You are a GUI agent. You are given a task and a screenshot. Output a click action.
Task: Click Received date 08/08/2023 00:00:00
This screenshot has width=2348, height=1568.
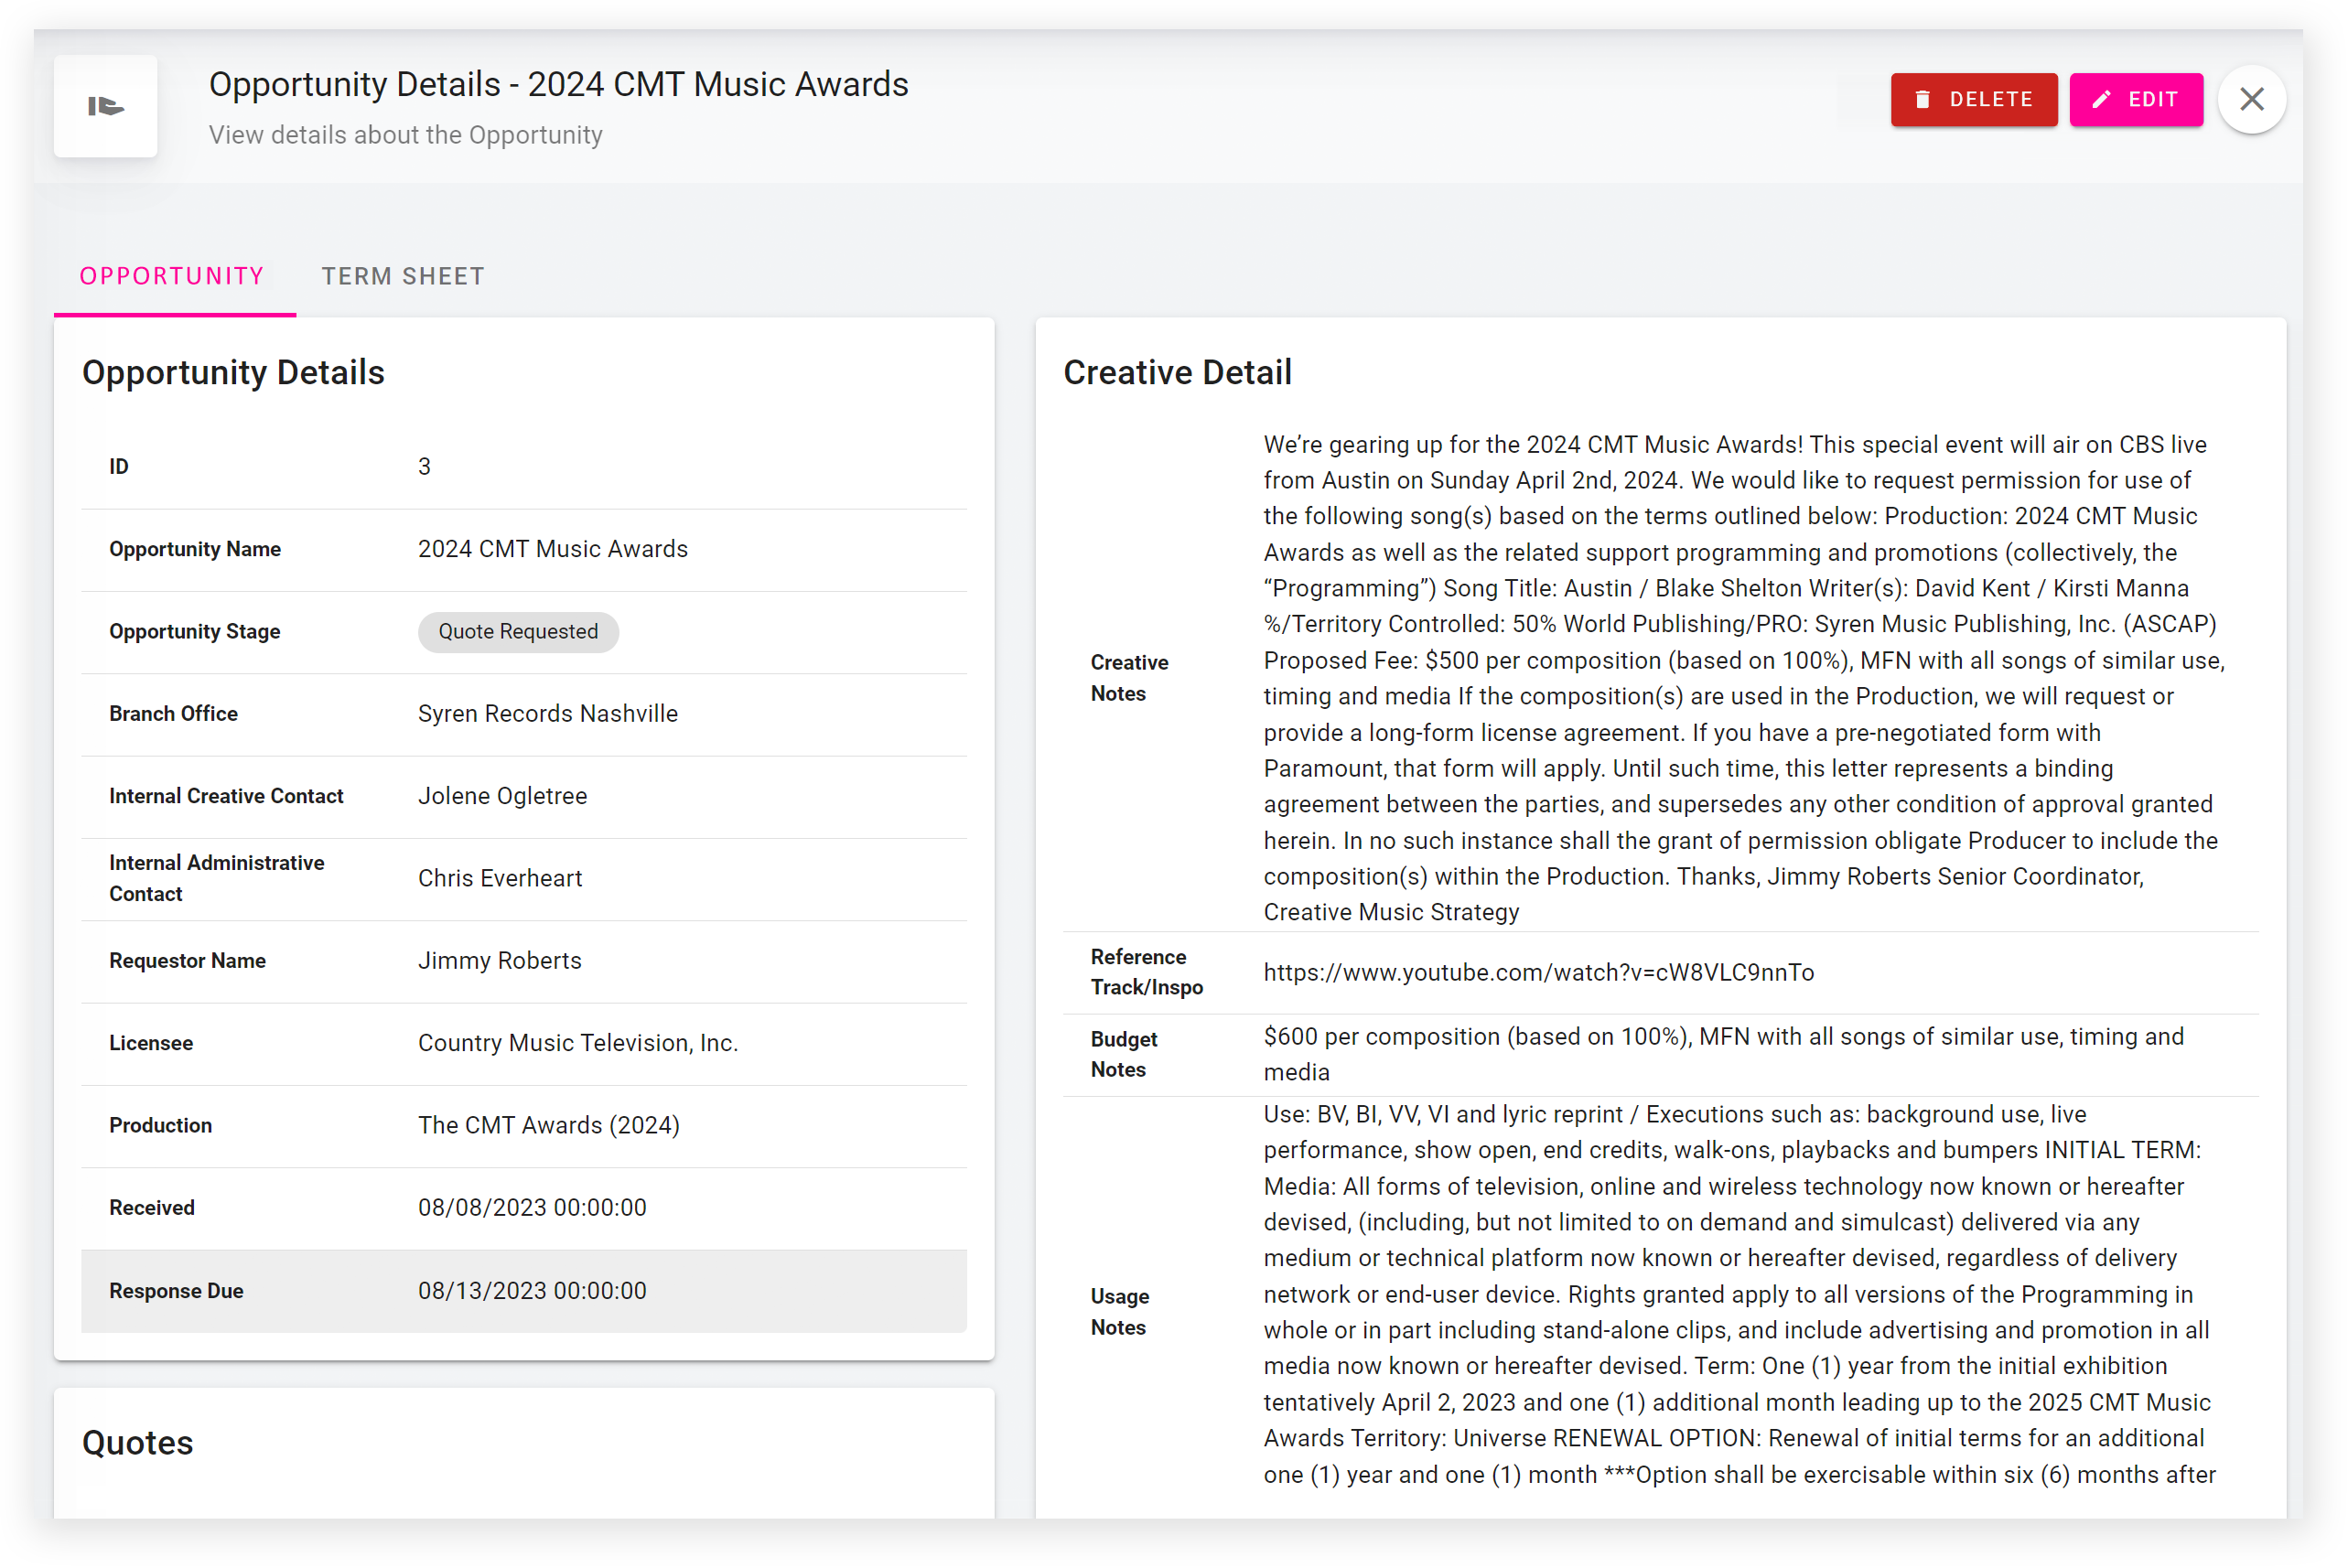click(x=532, y=1207)
